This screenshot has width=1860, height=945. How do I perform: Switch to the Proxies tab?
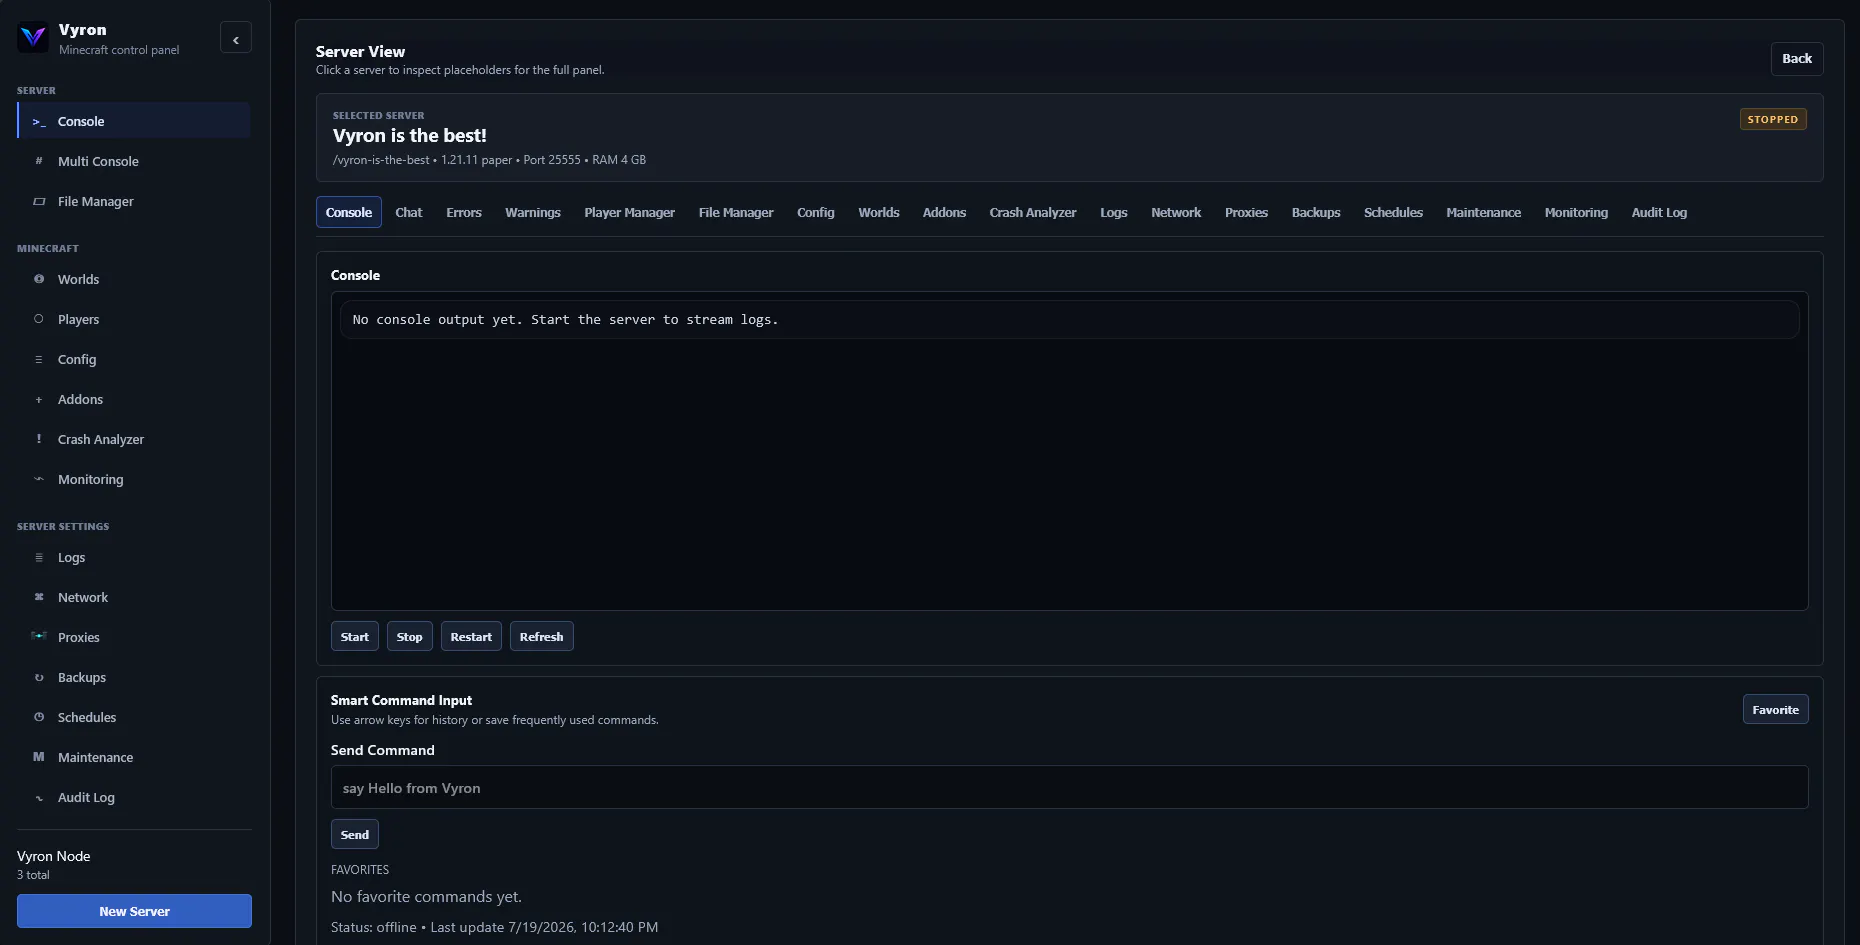coord(1247,212)
